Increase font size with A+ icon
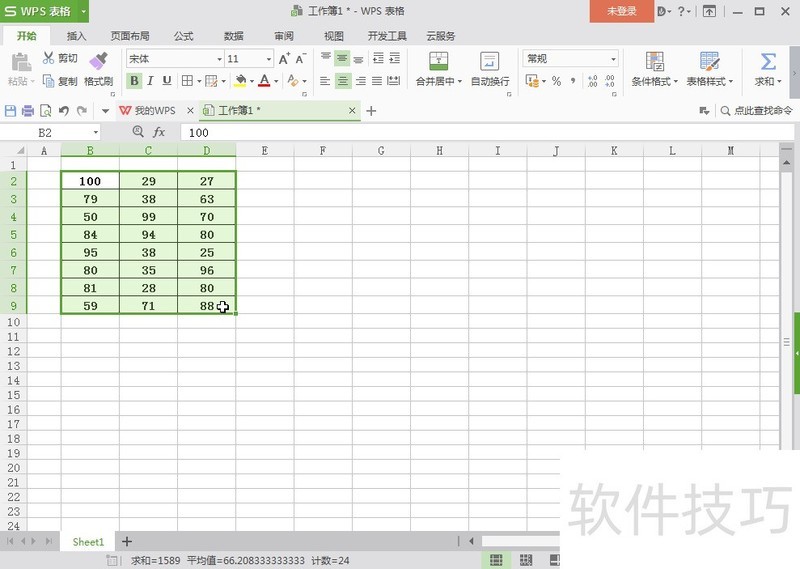This screenshot has height=569, width=800. click(284, 59)
